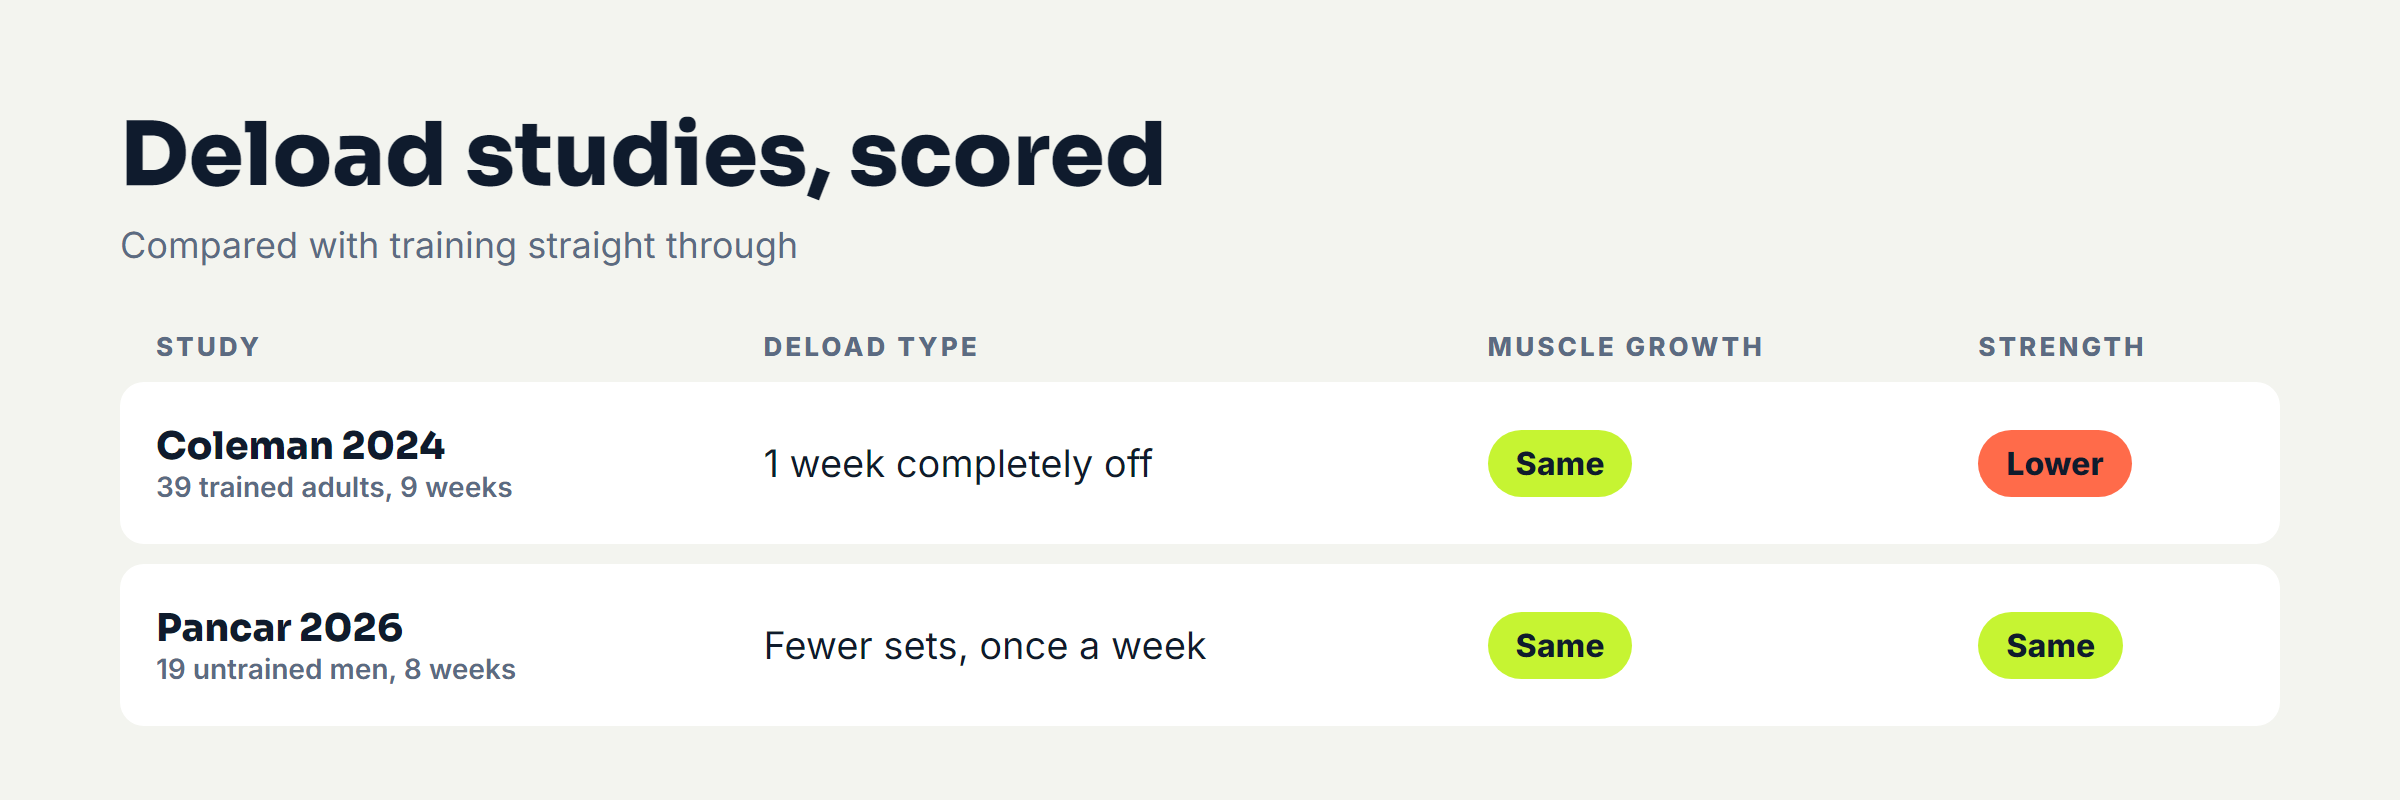Click the red 'Lower' strength badge
The image size is (2400, 800).
(2054, 464)
